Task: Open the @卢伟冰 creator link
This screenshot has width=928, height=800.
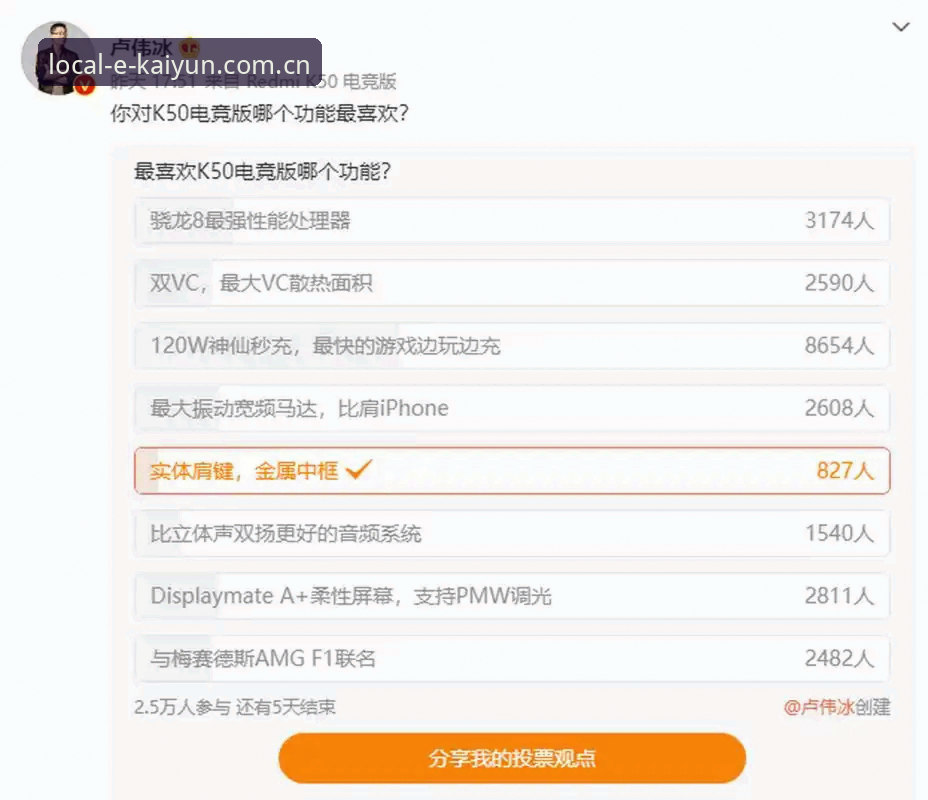Action: [819, 707]
